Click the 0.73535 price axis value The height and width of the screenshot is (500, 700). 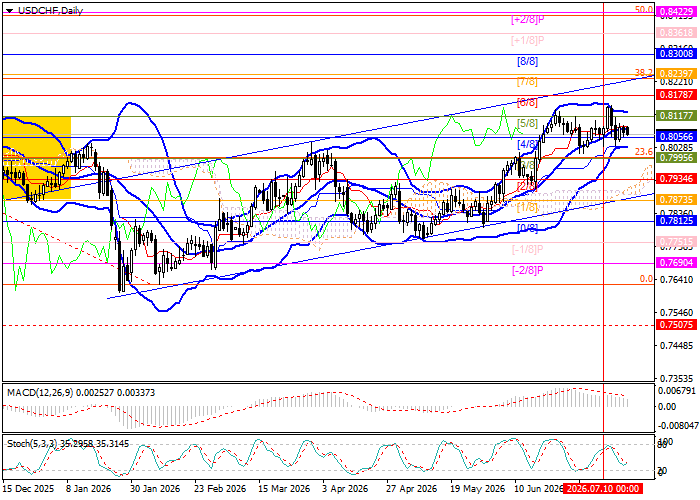click(677, 379)
